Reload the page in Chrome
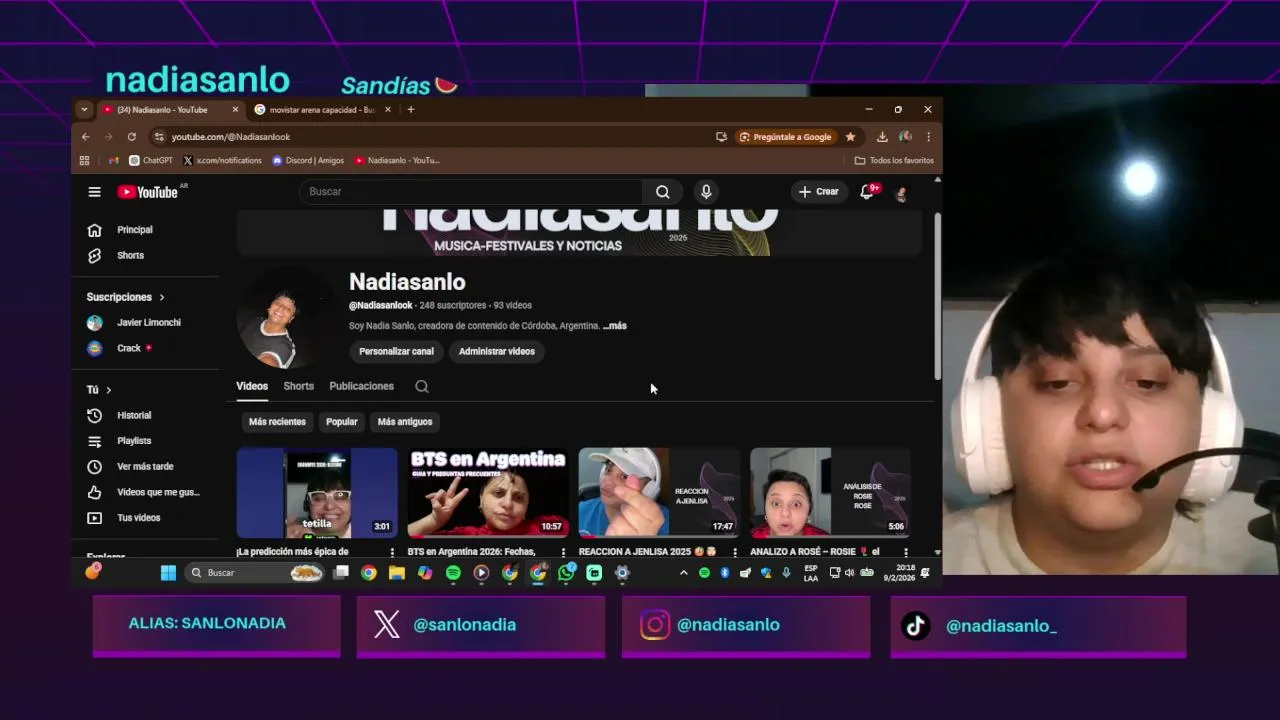Viewport: 1280px width, 720px height. [x=131, y=137]
